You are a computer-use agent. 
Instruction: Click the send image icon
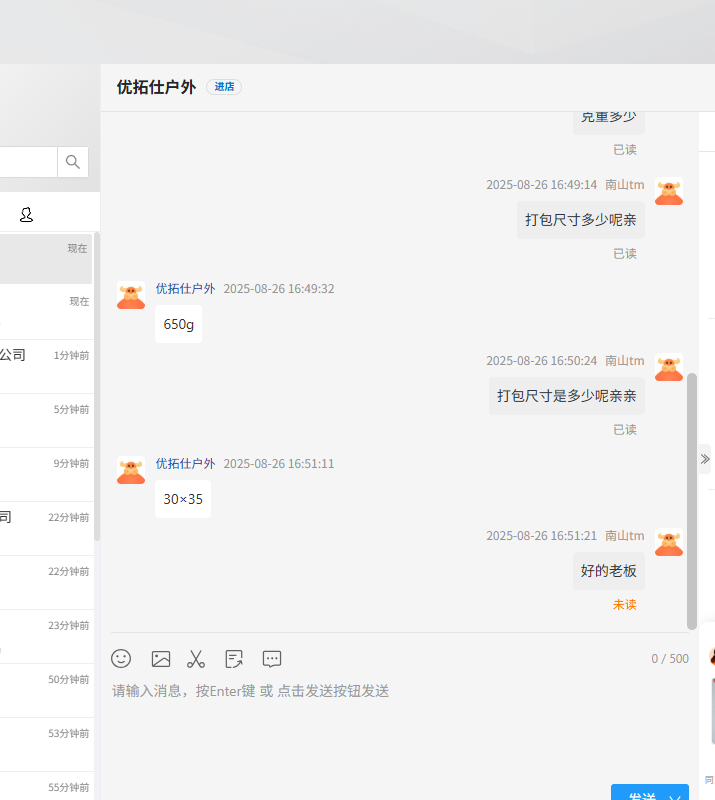161,658
